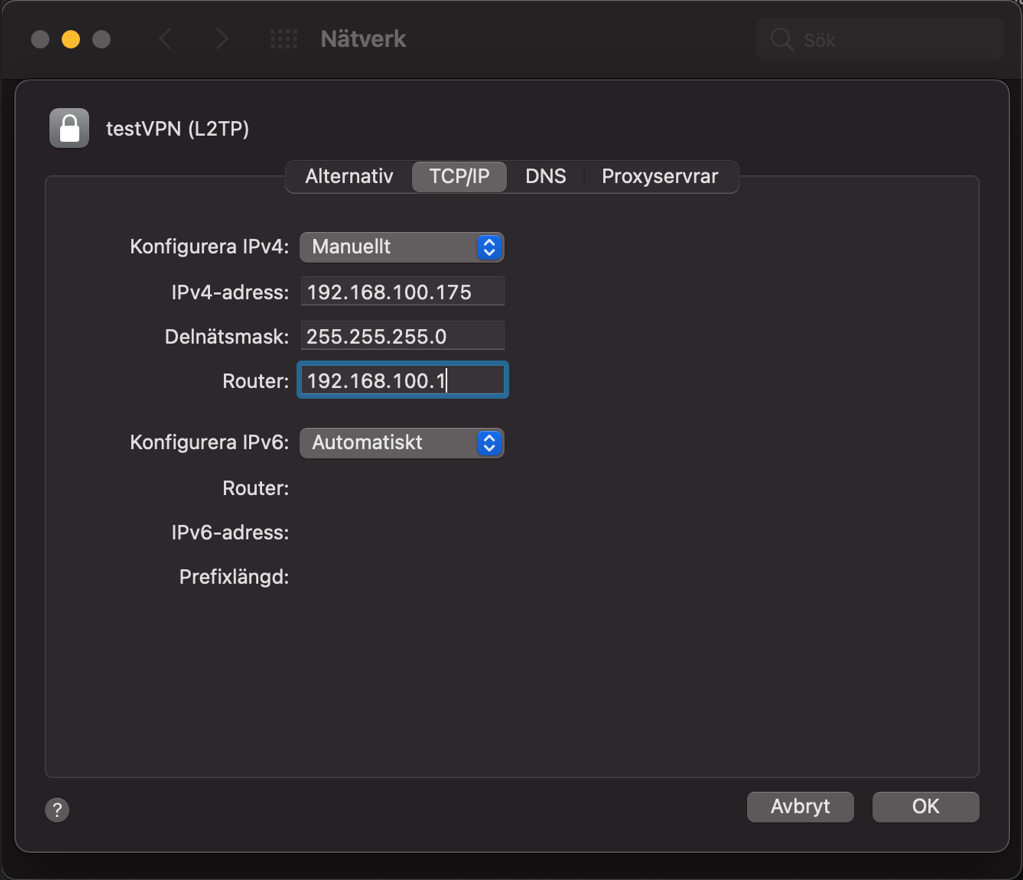Click the IPv4-adress input field
The height and width of the screenshot is (880, 1023).
click(400, 291)
